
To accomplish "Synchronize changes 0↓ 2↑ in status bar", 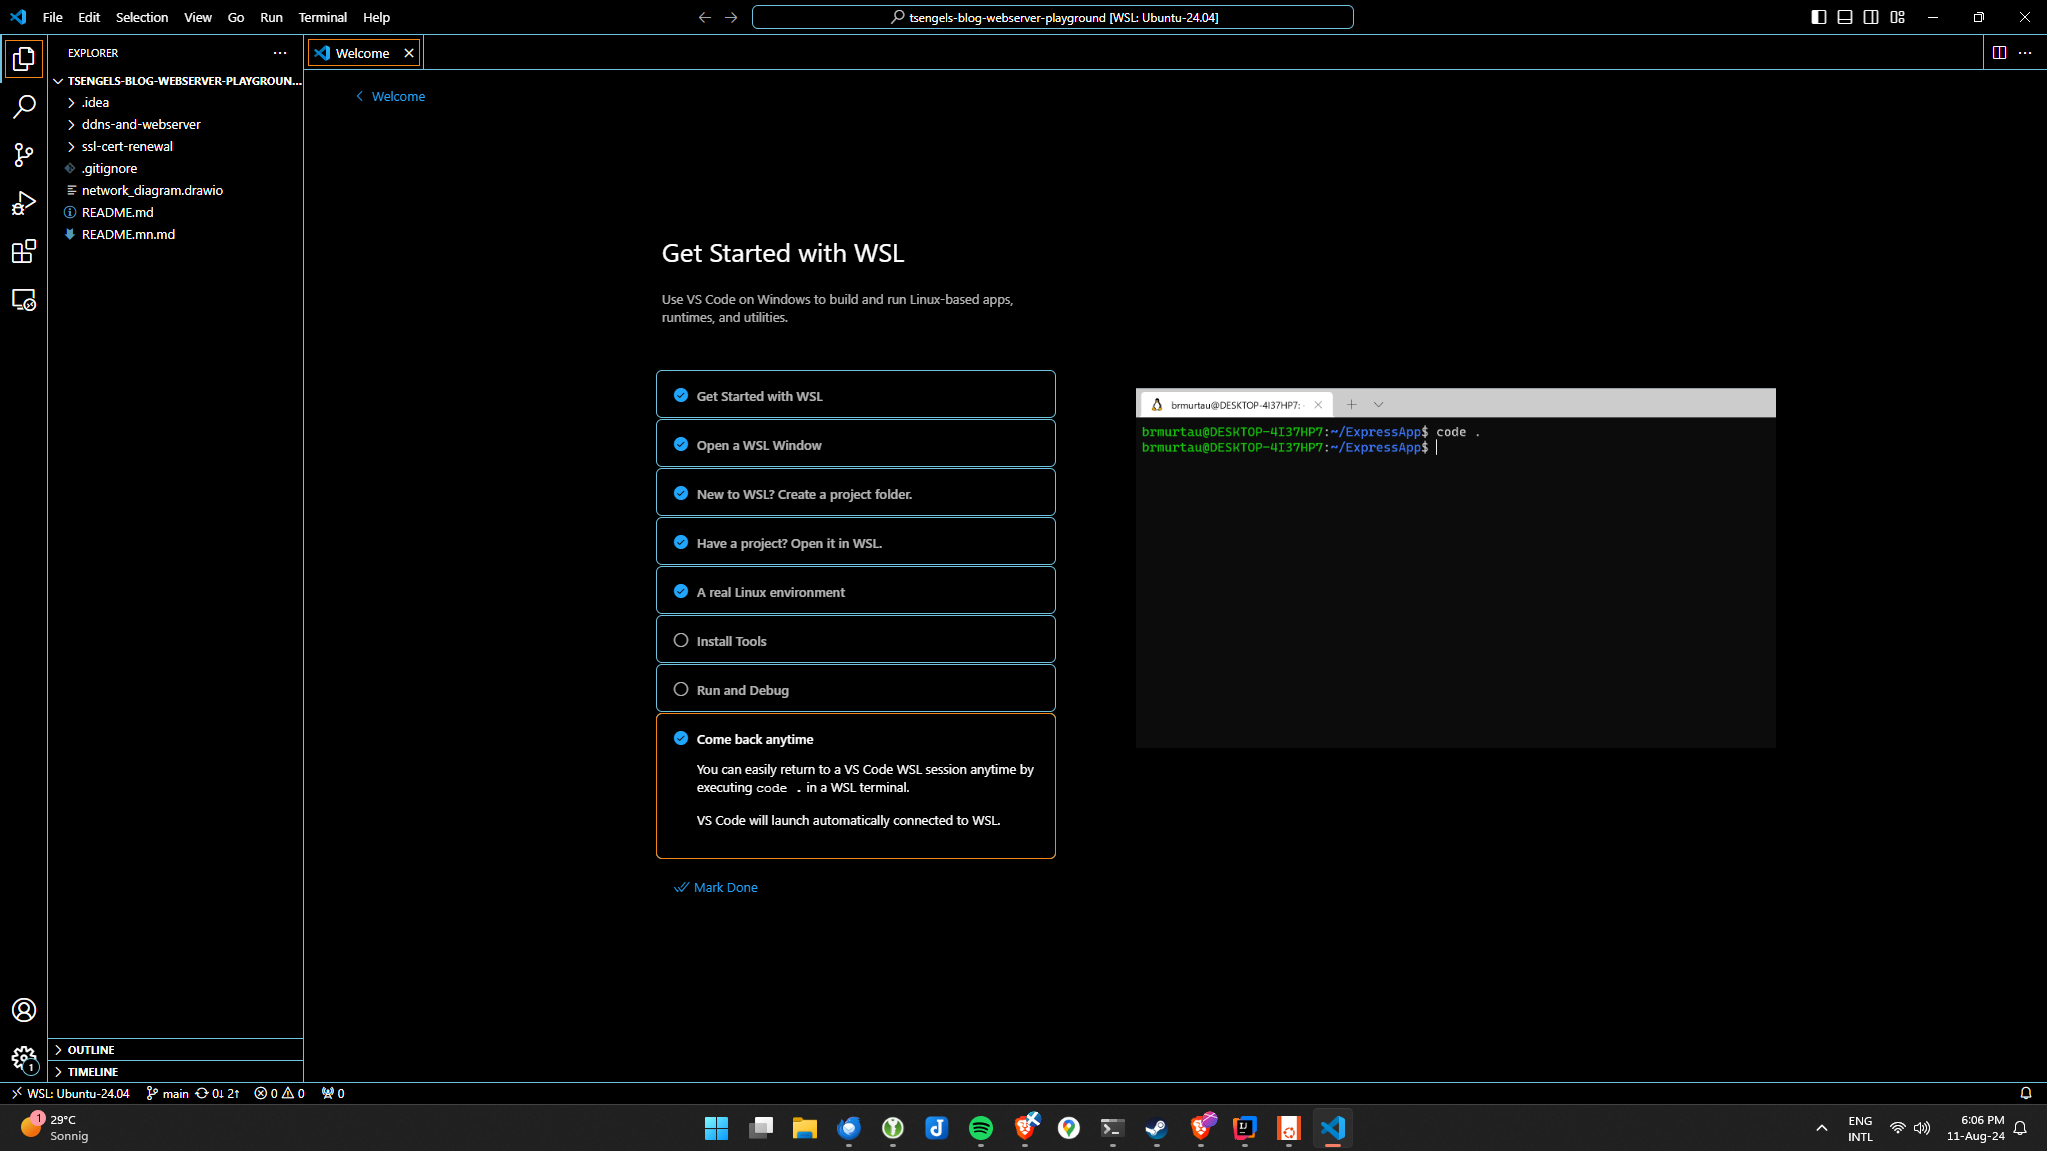I will 218,1093.
